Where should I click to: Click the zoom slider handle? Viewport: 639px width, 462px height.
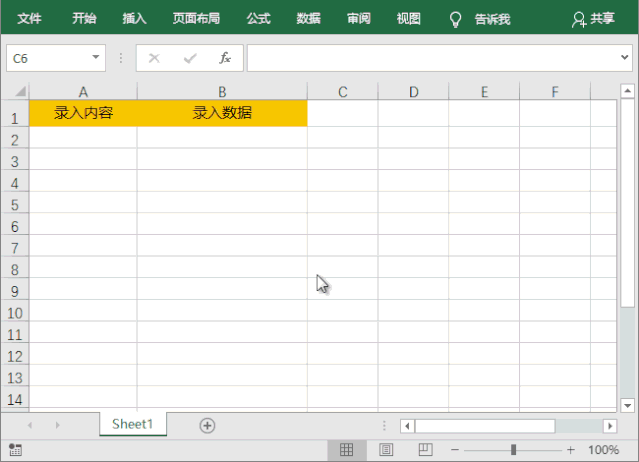click(x=513, y=450)
